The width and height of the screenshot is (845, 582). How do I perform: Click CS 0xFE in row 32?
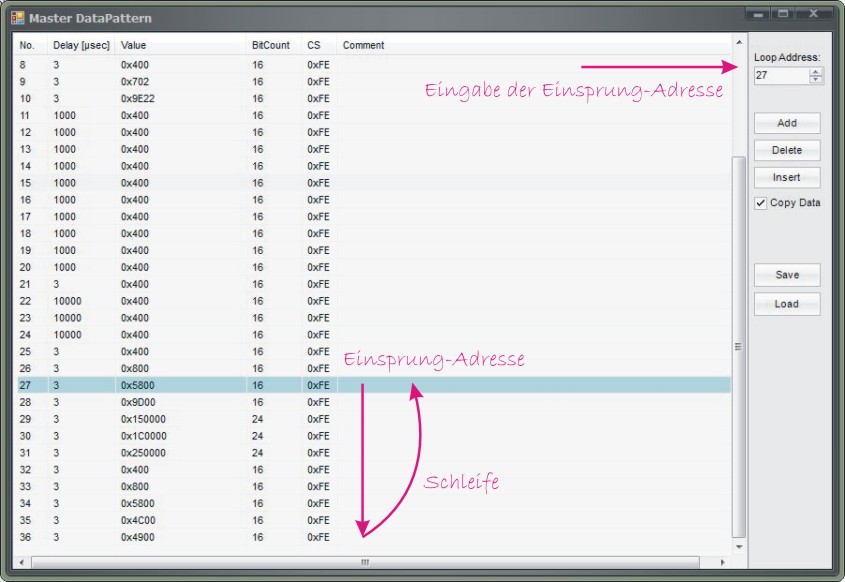(x=318, y=470)
